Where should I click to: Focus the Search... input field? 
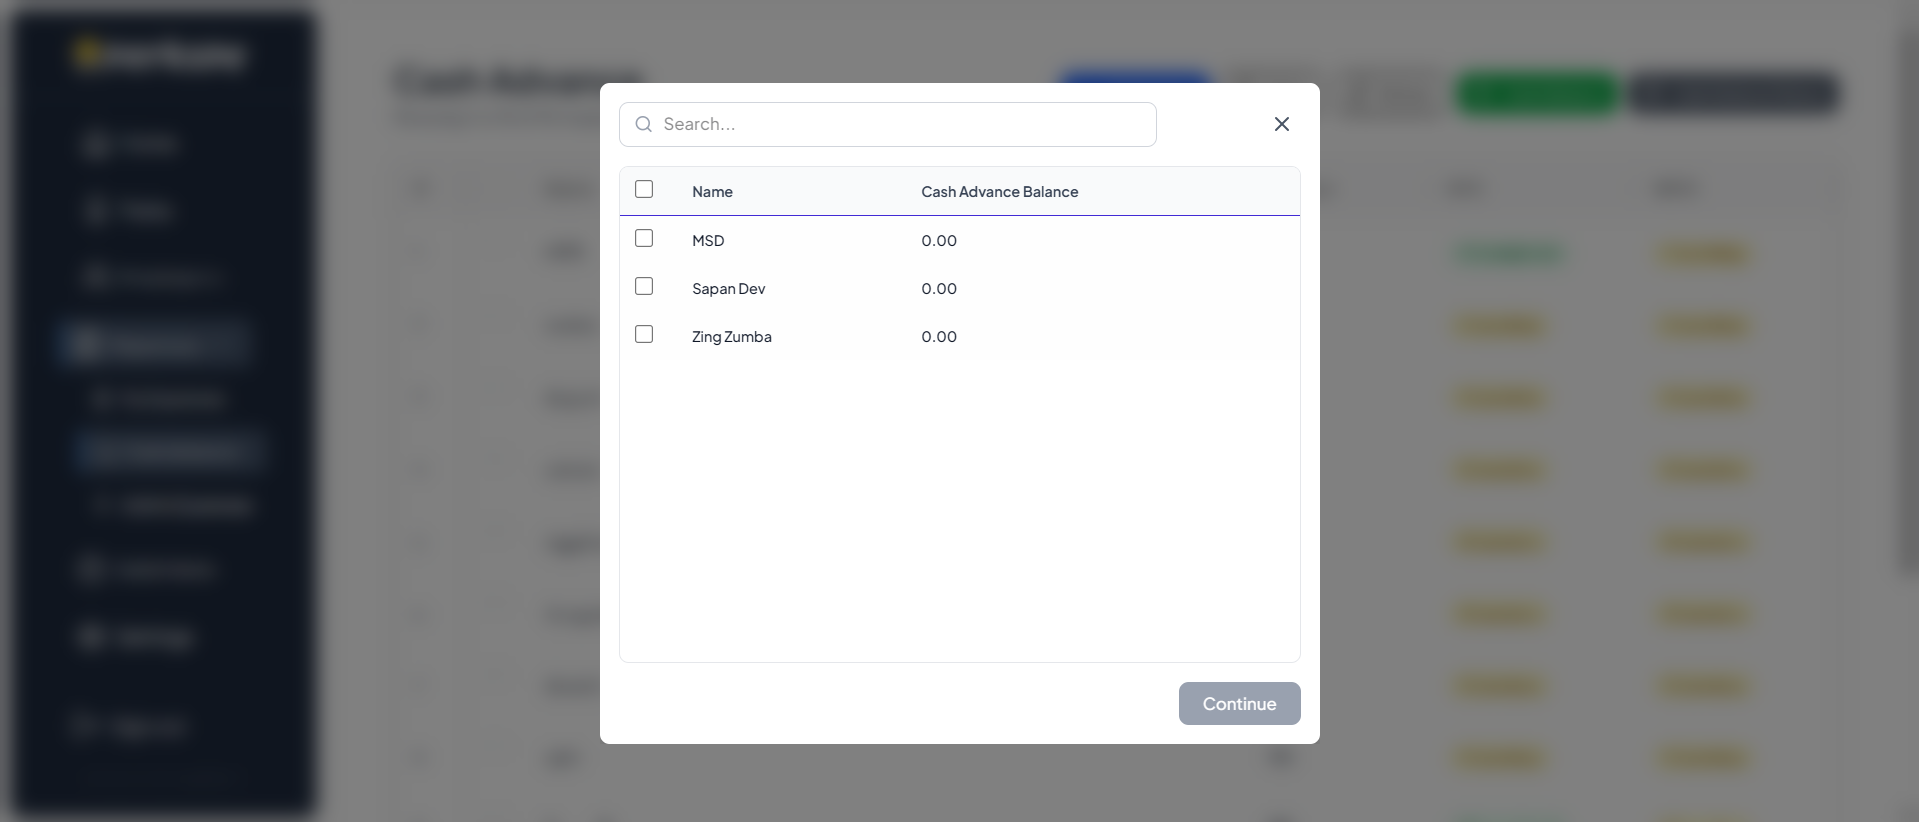point(900,124)
